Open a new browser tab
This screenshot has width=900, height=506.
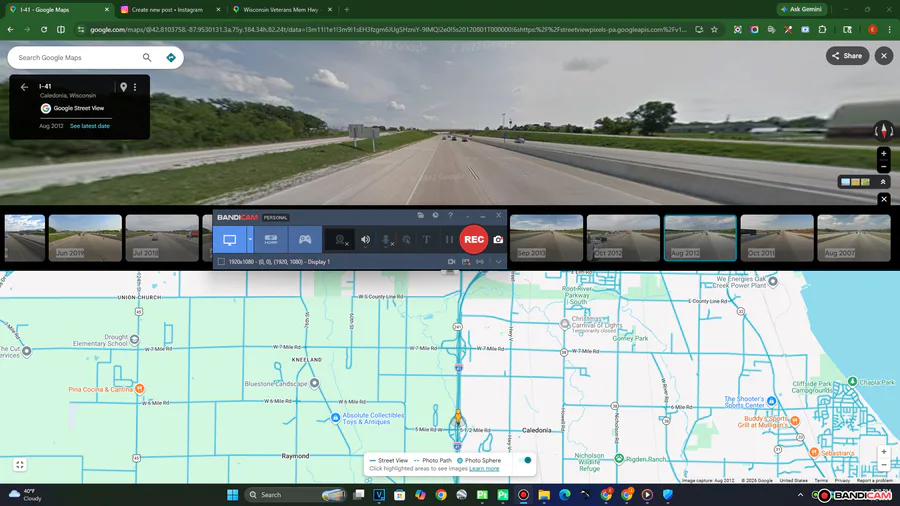347,10
